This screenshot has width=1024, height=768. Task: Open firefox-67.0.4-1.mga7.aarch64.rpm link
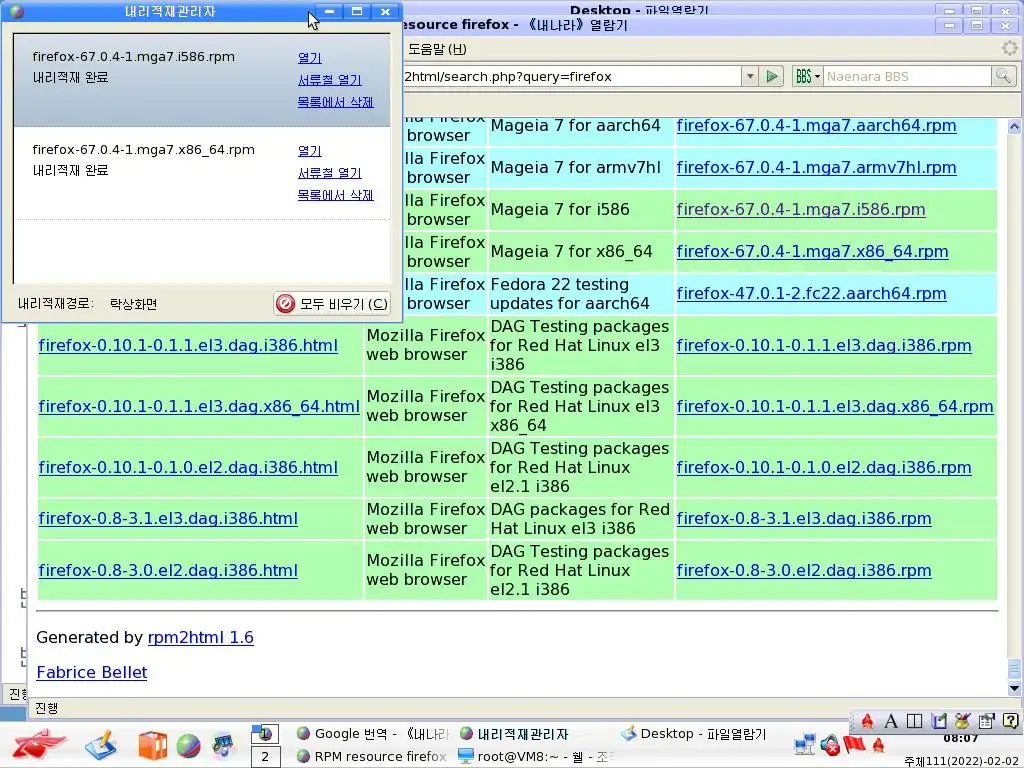[816, 125]
